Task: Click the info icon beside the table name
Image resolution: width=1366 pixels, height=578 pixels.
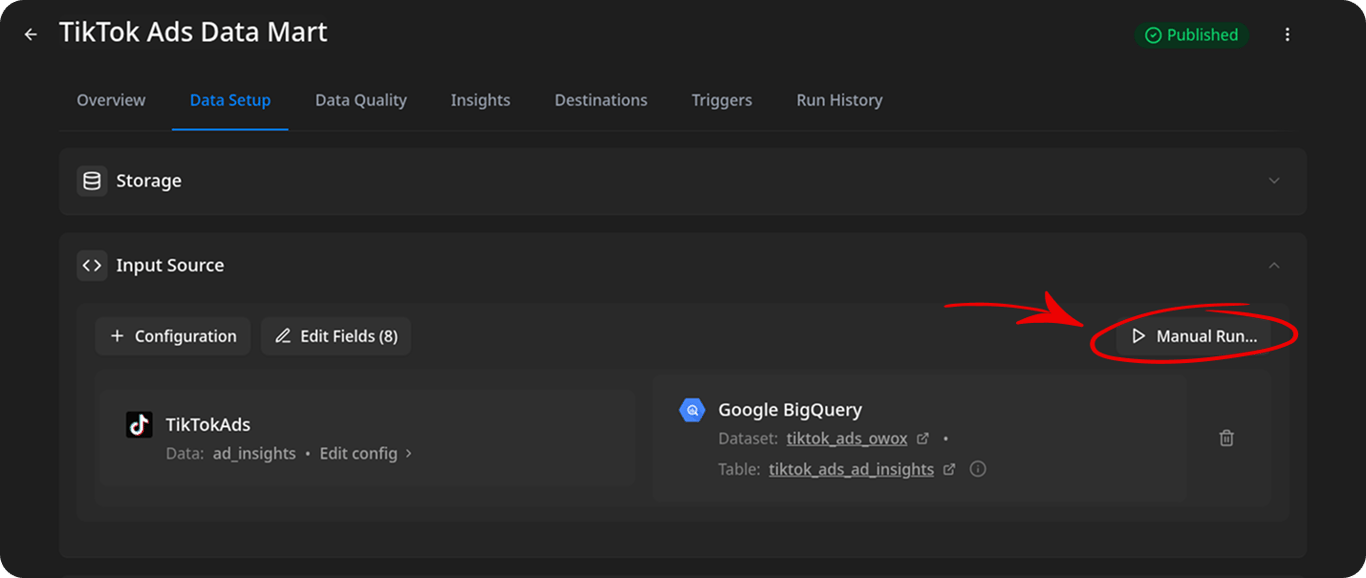Action: coord(978,469)
